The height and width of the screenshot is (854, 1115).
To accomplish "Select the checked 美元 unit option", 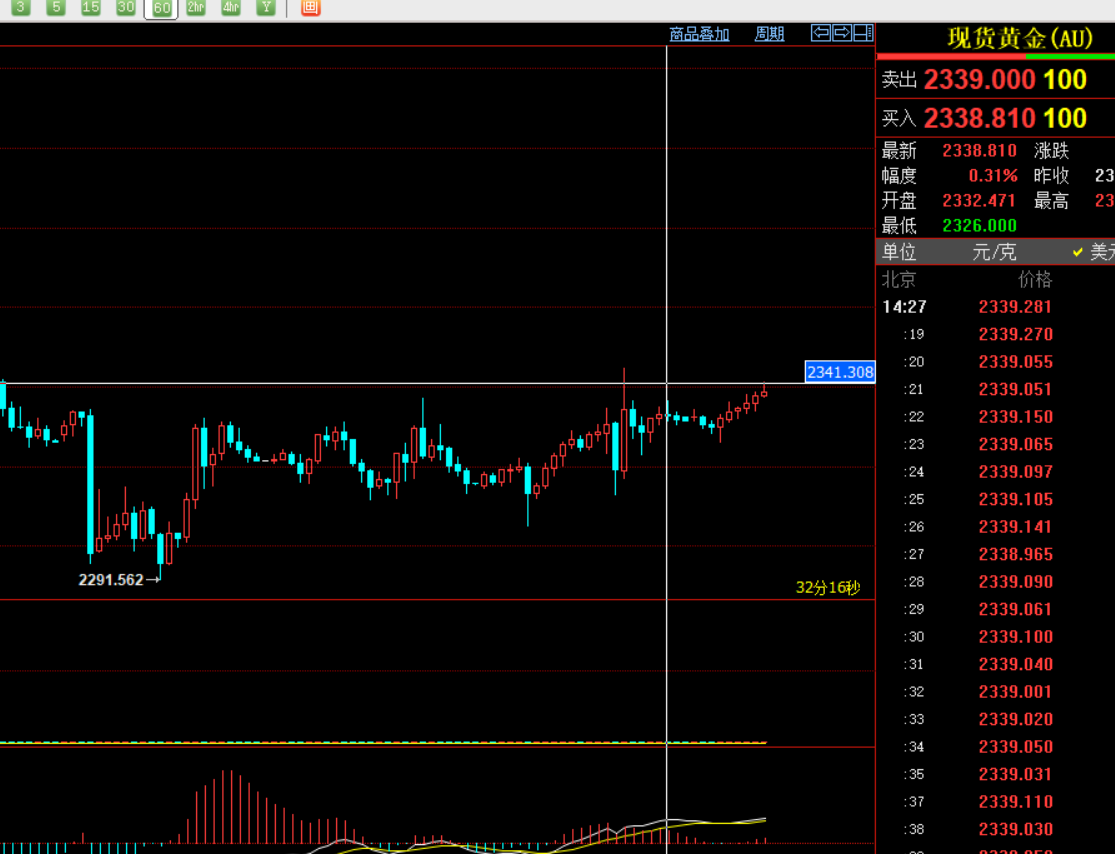I will coord(1096,252).
